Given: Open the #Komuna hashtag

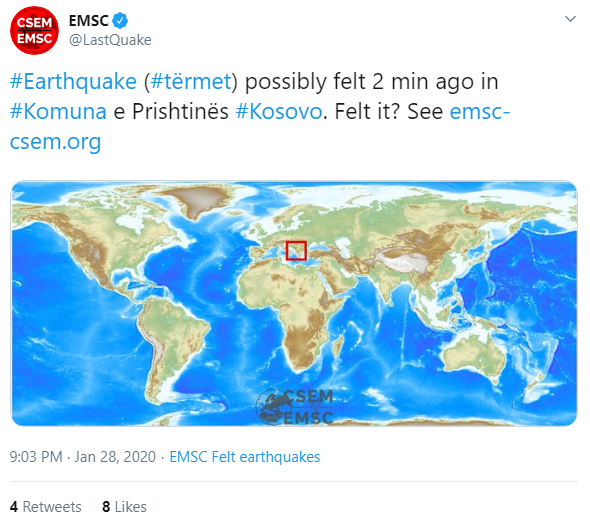Looking at the screenshot, I should point(58,112).
